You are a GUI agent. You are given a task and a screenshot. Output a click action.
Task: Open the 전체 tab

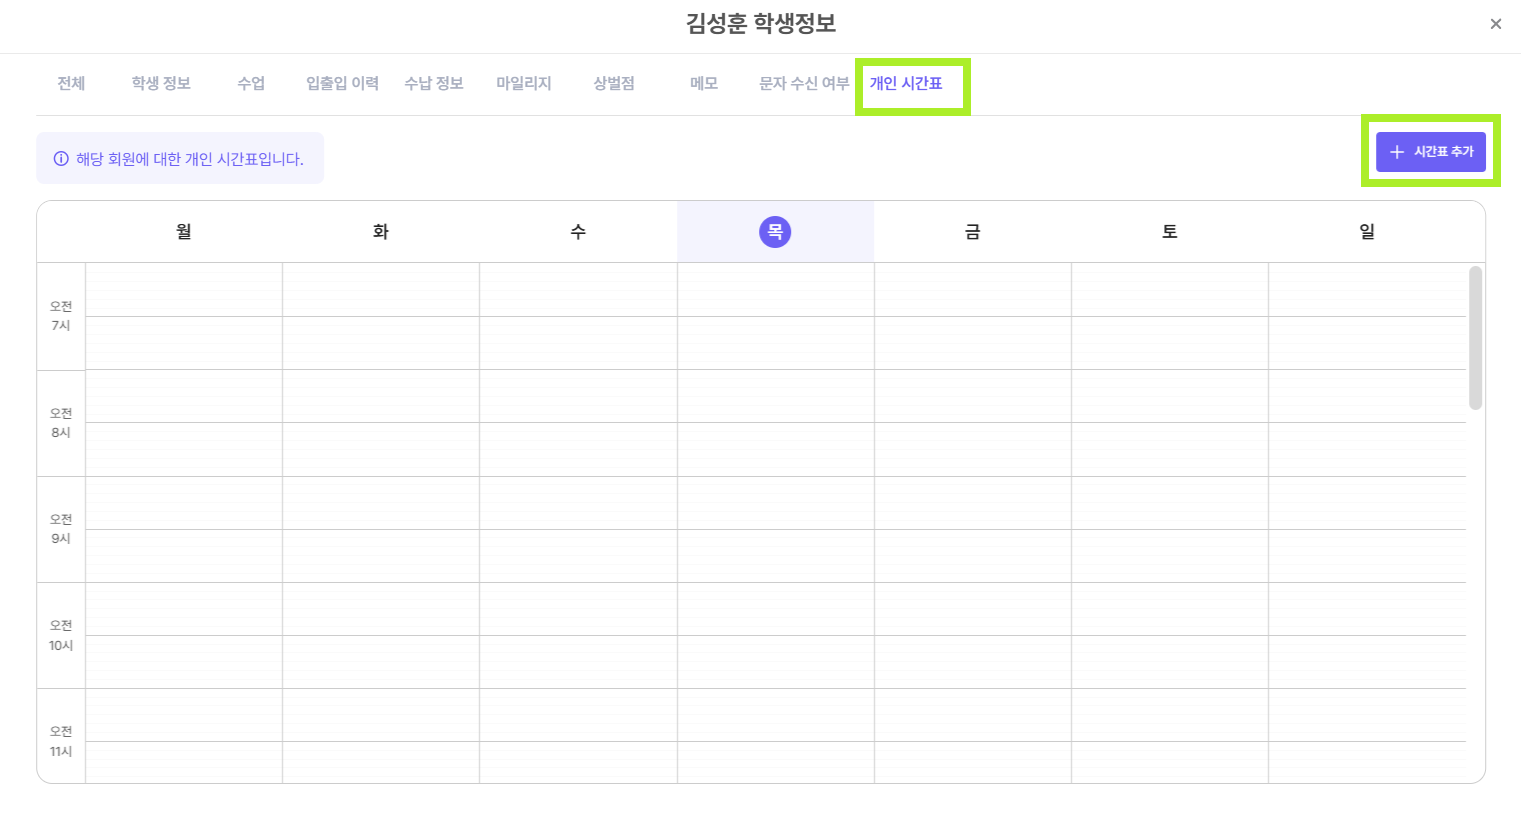click(x=71, y=84)
